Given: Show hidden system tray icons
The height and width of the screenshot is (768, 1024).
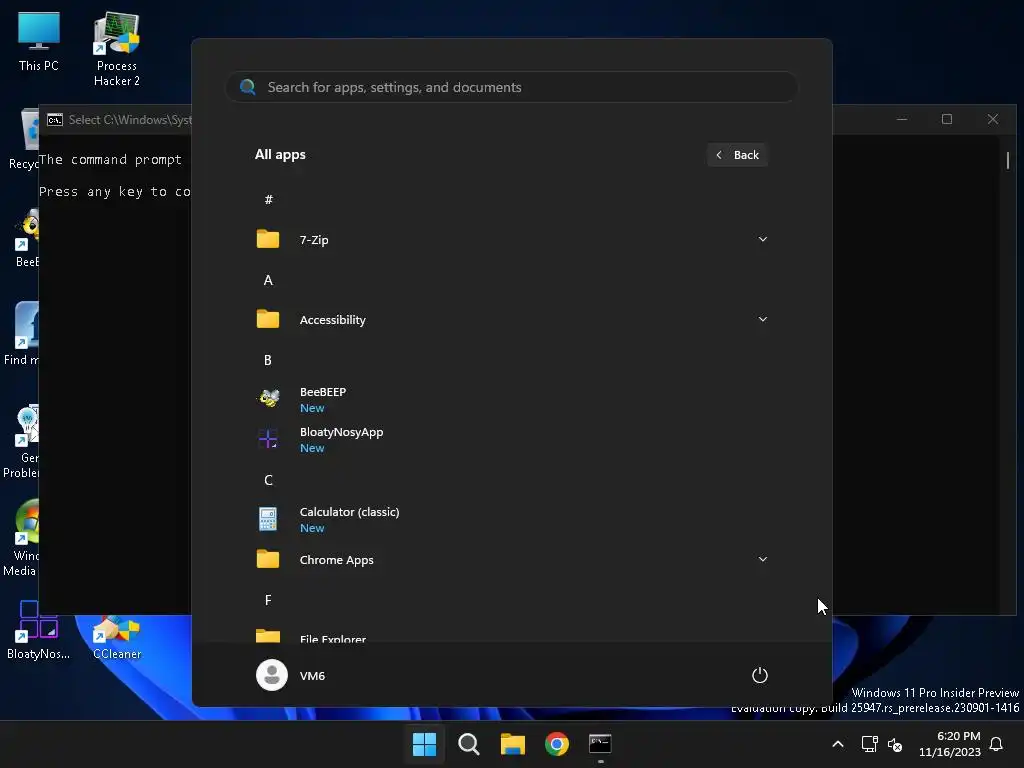Looking at the screenshot, I should tap(838, 744).
